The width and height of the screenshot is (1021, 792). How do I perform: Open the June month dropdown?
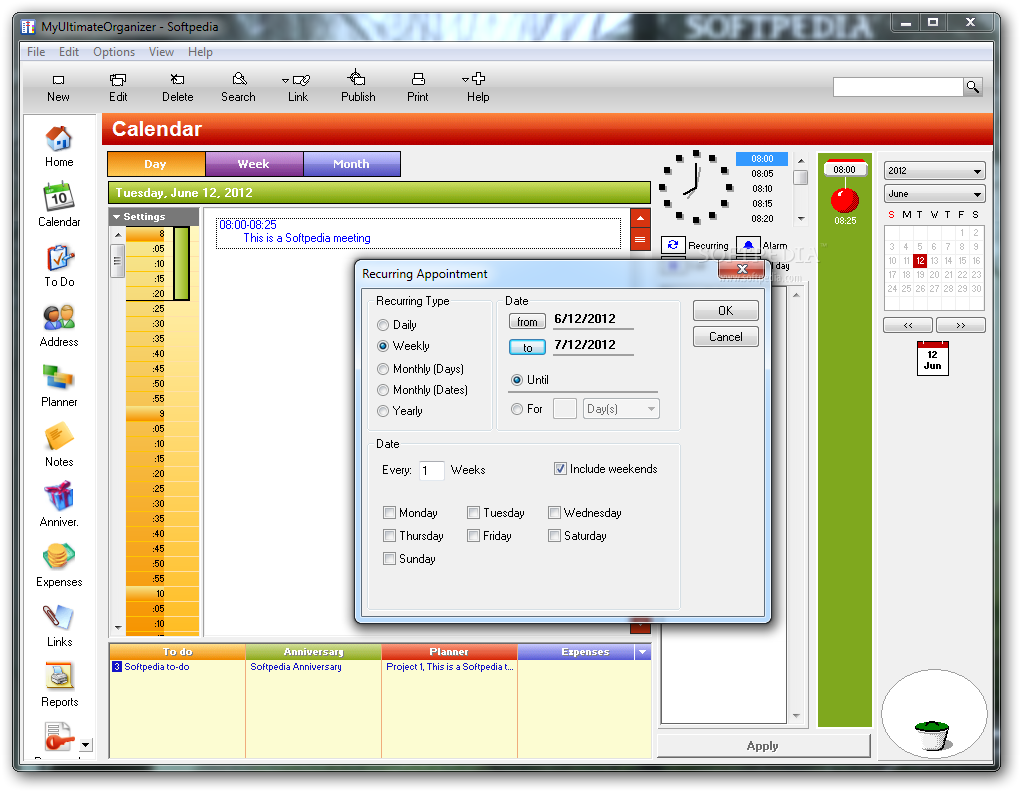(x=934, y=193)
